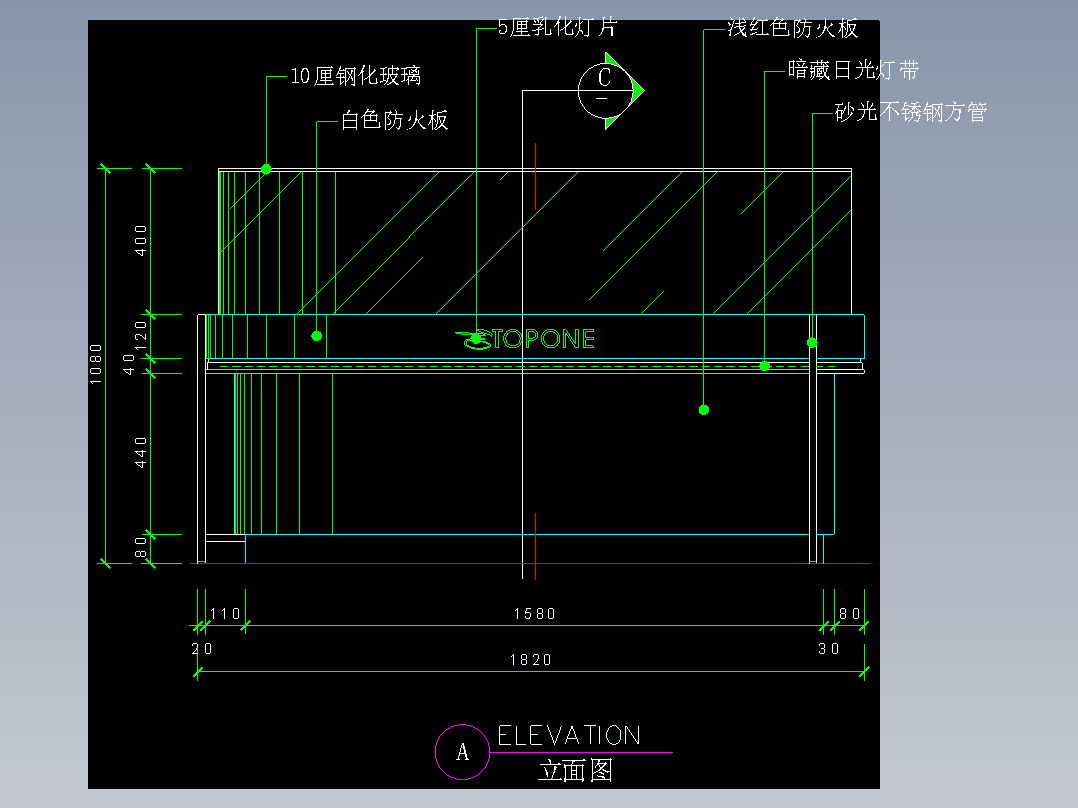Click the 120 vertical dimension value

pyautogui.click(x=141, y=336)
